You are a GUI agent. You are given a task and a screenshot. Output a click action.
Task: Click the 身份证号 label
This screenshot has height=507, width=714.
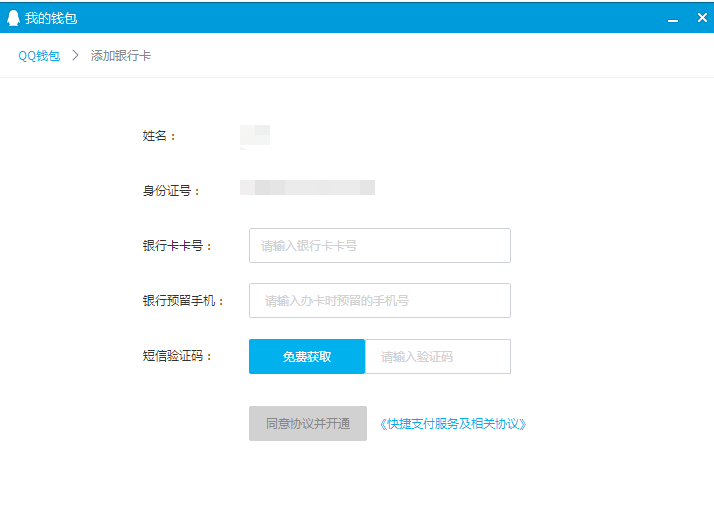(x=171, y=190)
